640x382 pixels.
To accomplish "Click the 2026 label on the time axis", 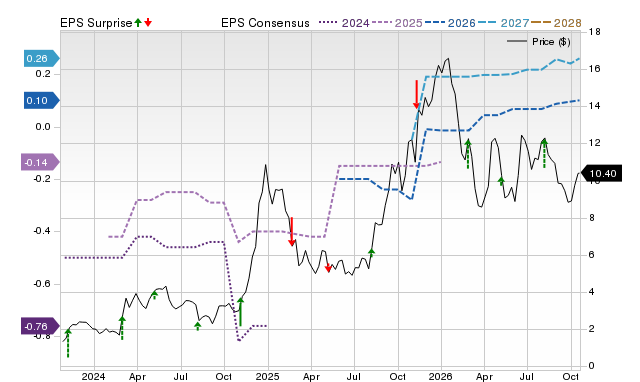I will [440, 376].
